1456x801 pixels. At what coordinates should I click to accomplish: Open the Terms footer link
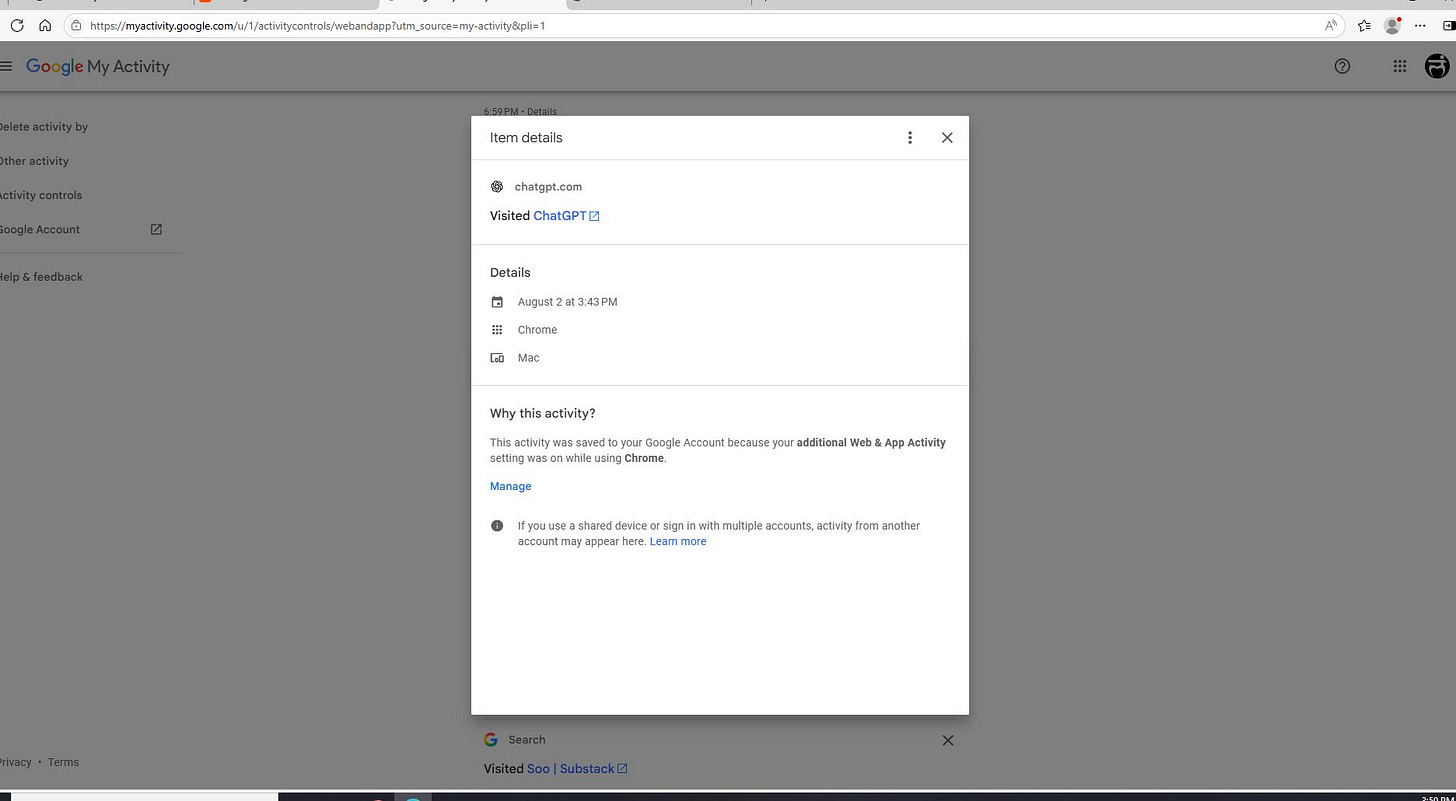tap(63, 762)
